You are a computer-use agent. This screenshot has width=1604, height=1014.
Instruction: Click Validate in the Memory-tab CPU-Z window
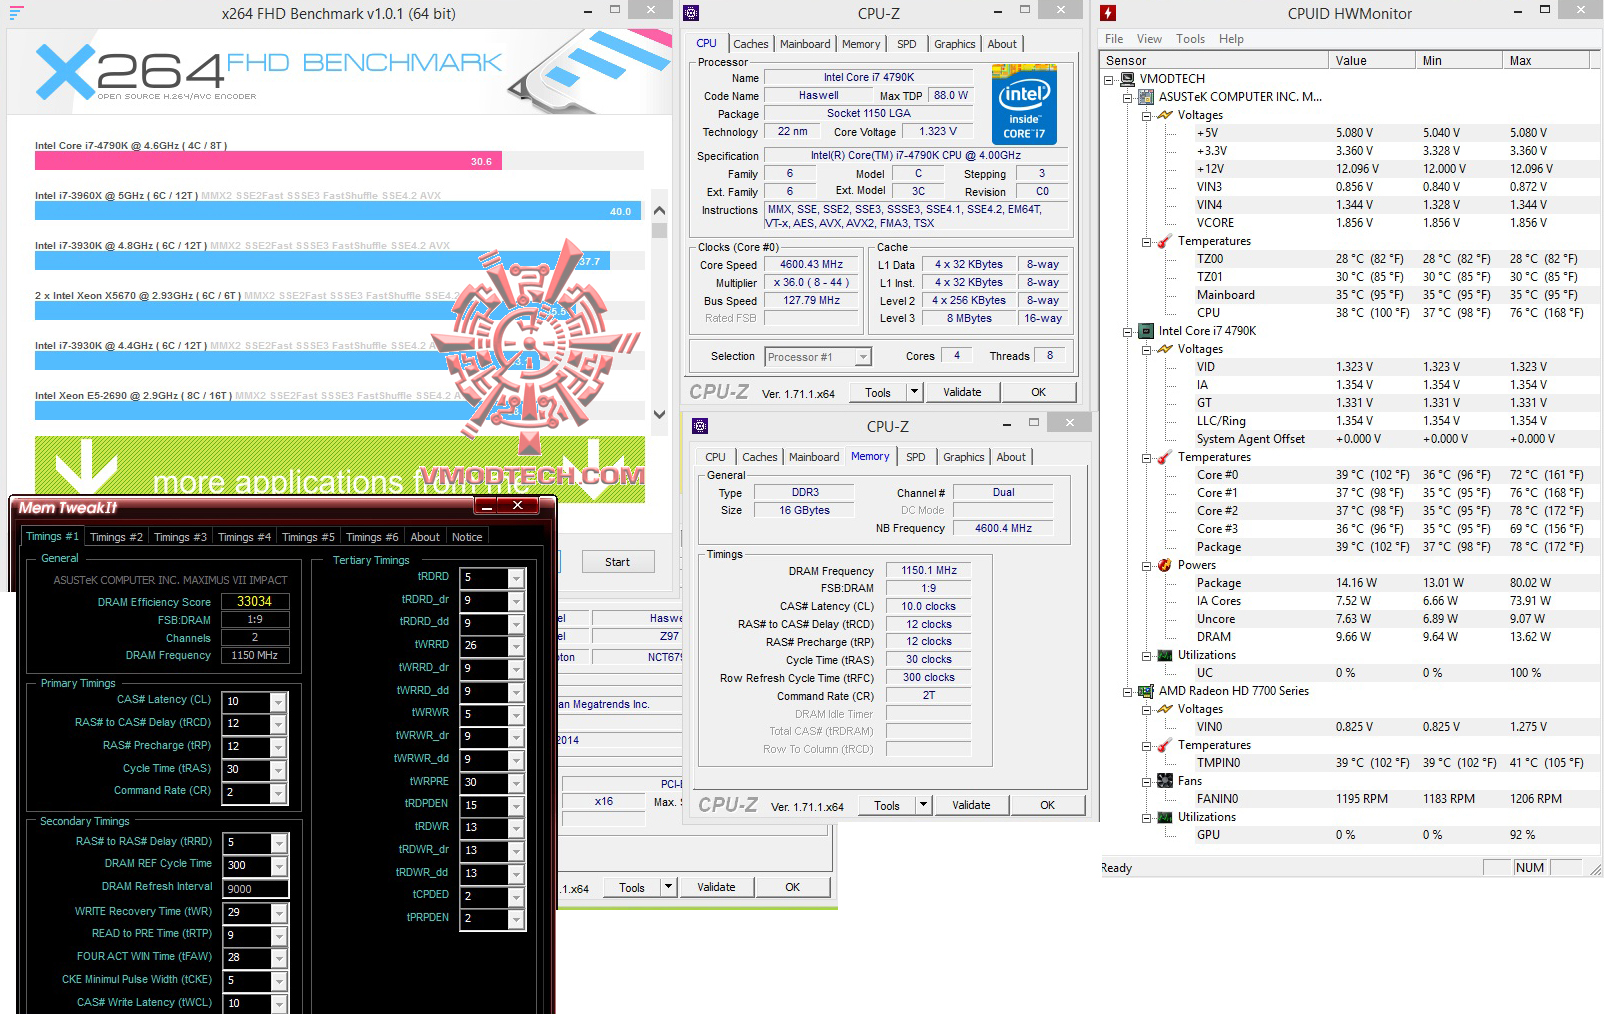tap(971, 805)
